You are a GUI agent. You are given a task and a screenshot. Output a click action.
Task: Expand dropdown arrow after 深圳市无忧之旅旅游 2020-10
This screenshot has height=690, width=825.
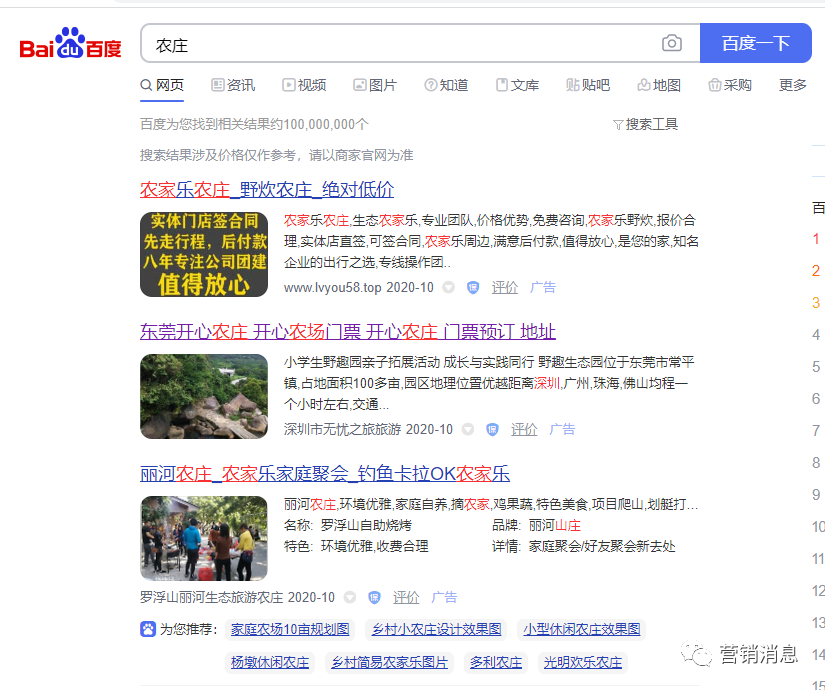click(468, 429)
